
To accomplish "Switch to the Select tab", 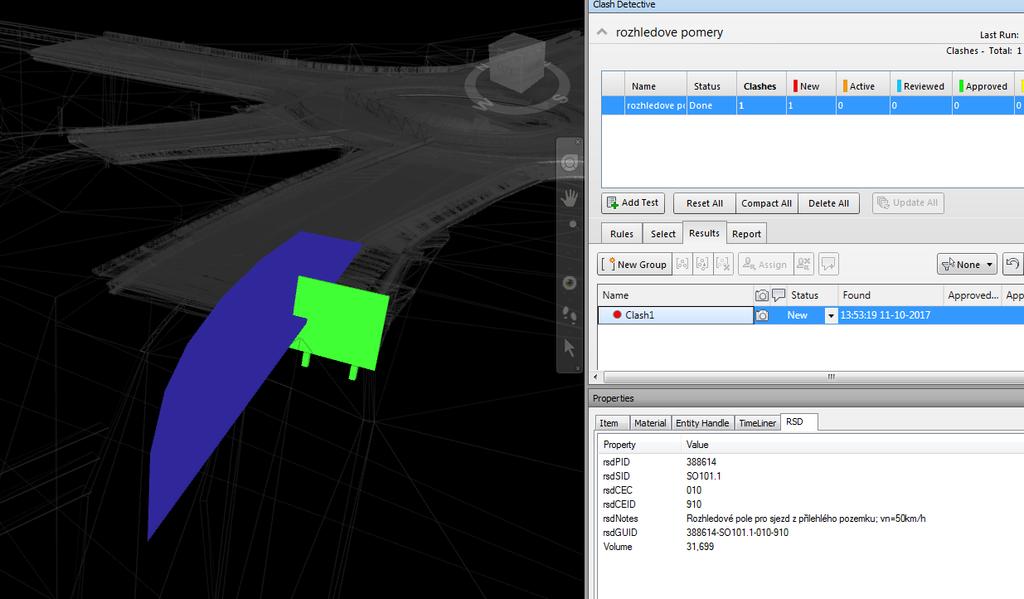I will click(x=663, y=234).
